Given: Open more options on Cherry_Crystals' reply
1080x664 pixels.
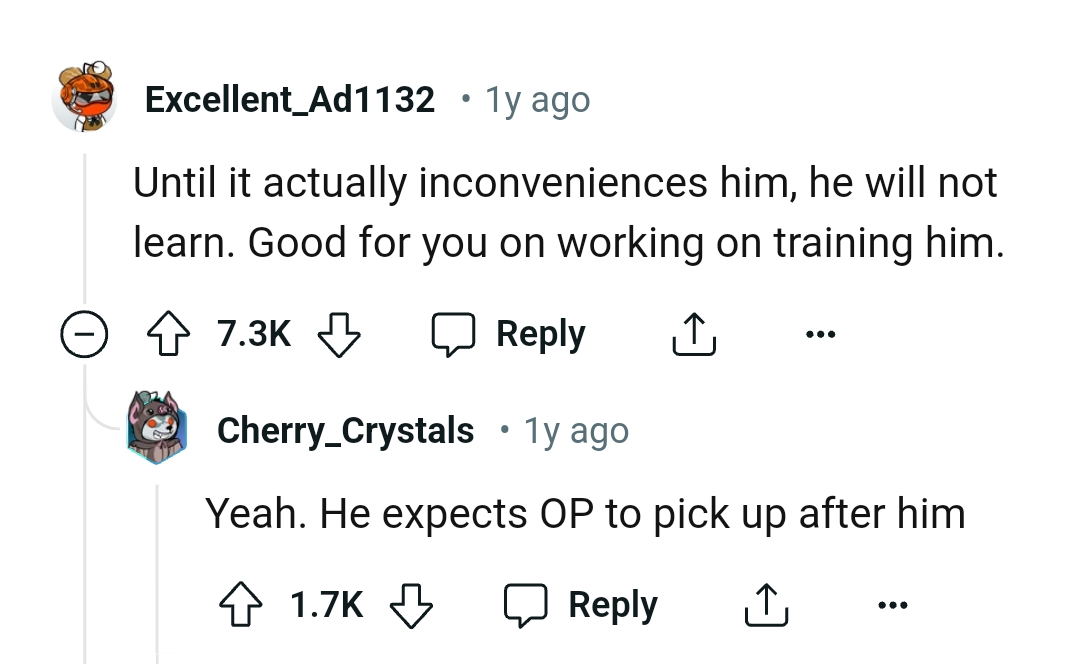Looking at the screenshot, I should 892,605.
